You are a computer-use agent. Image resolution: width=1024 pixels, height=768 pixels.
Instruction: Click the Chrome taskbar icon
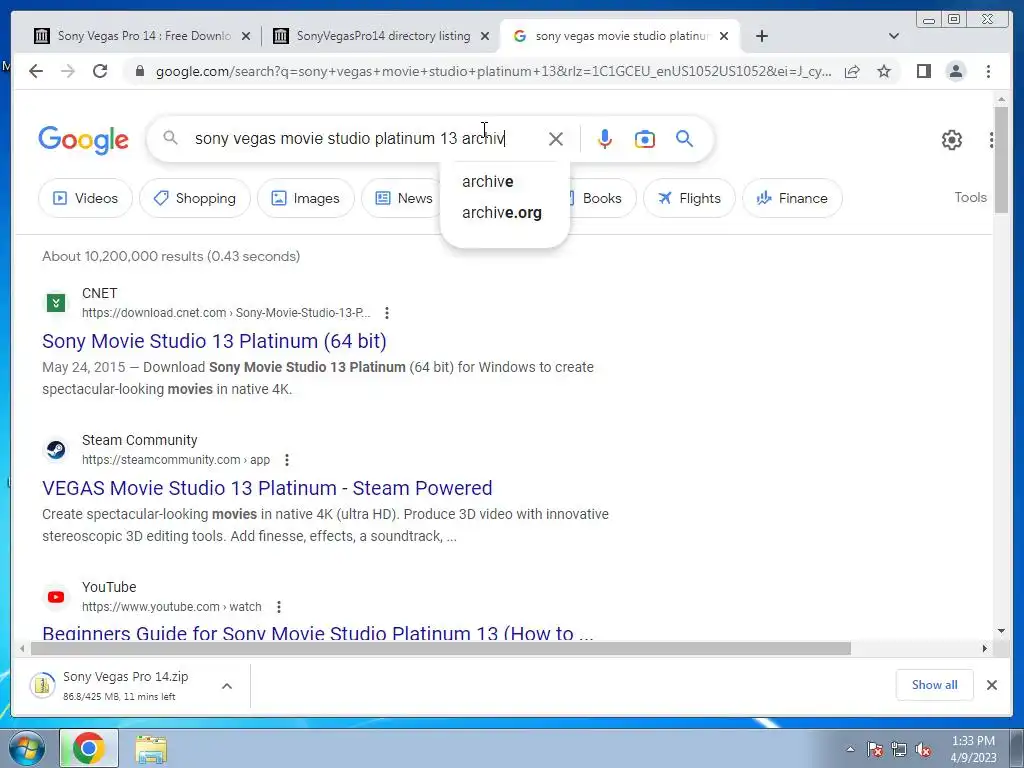point(89,748)
